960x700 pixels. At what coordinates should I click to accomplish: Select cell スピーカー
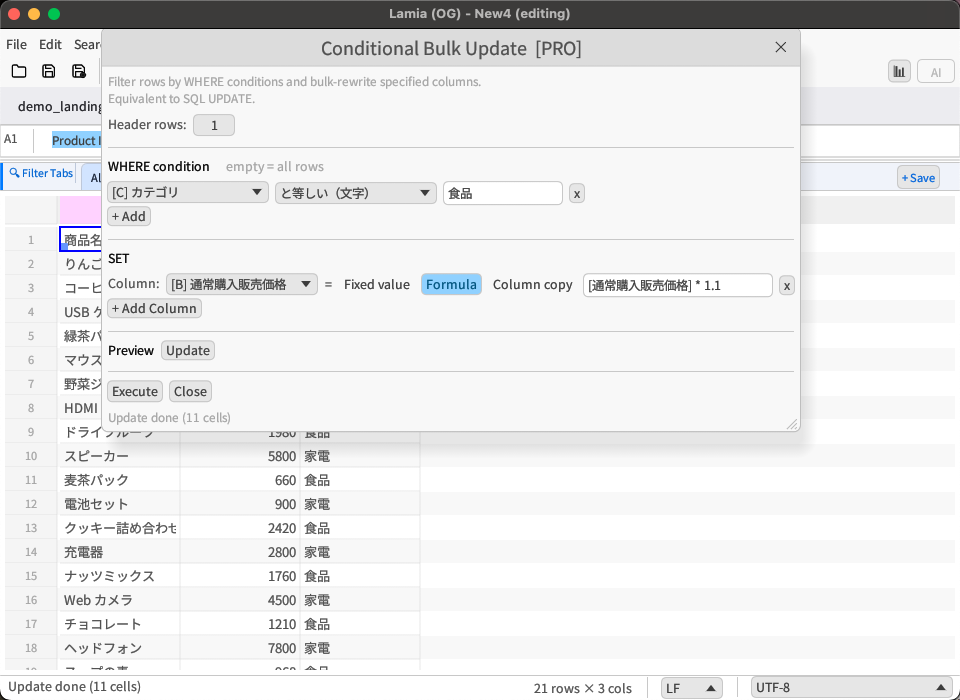coord(119,456)
